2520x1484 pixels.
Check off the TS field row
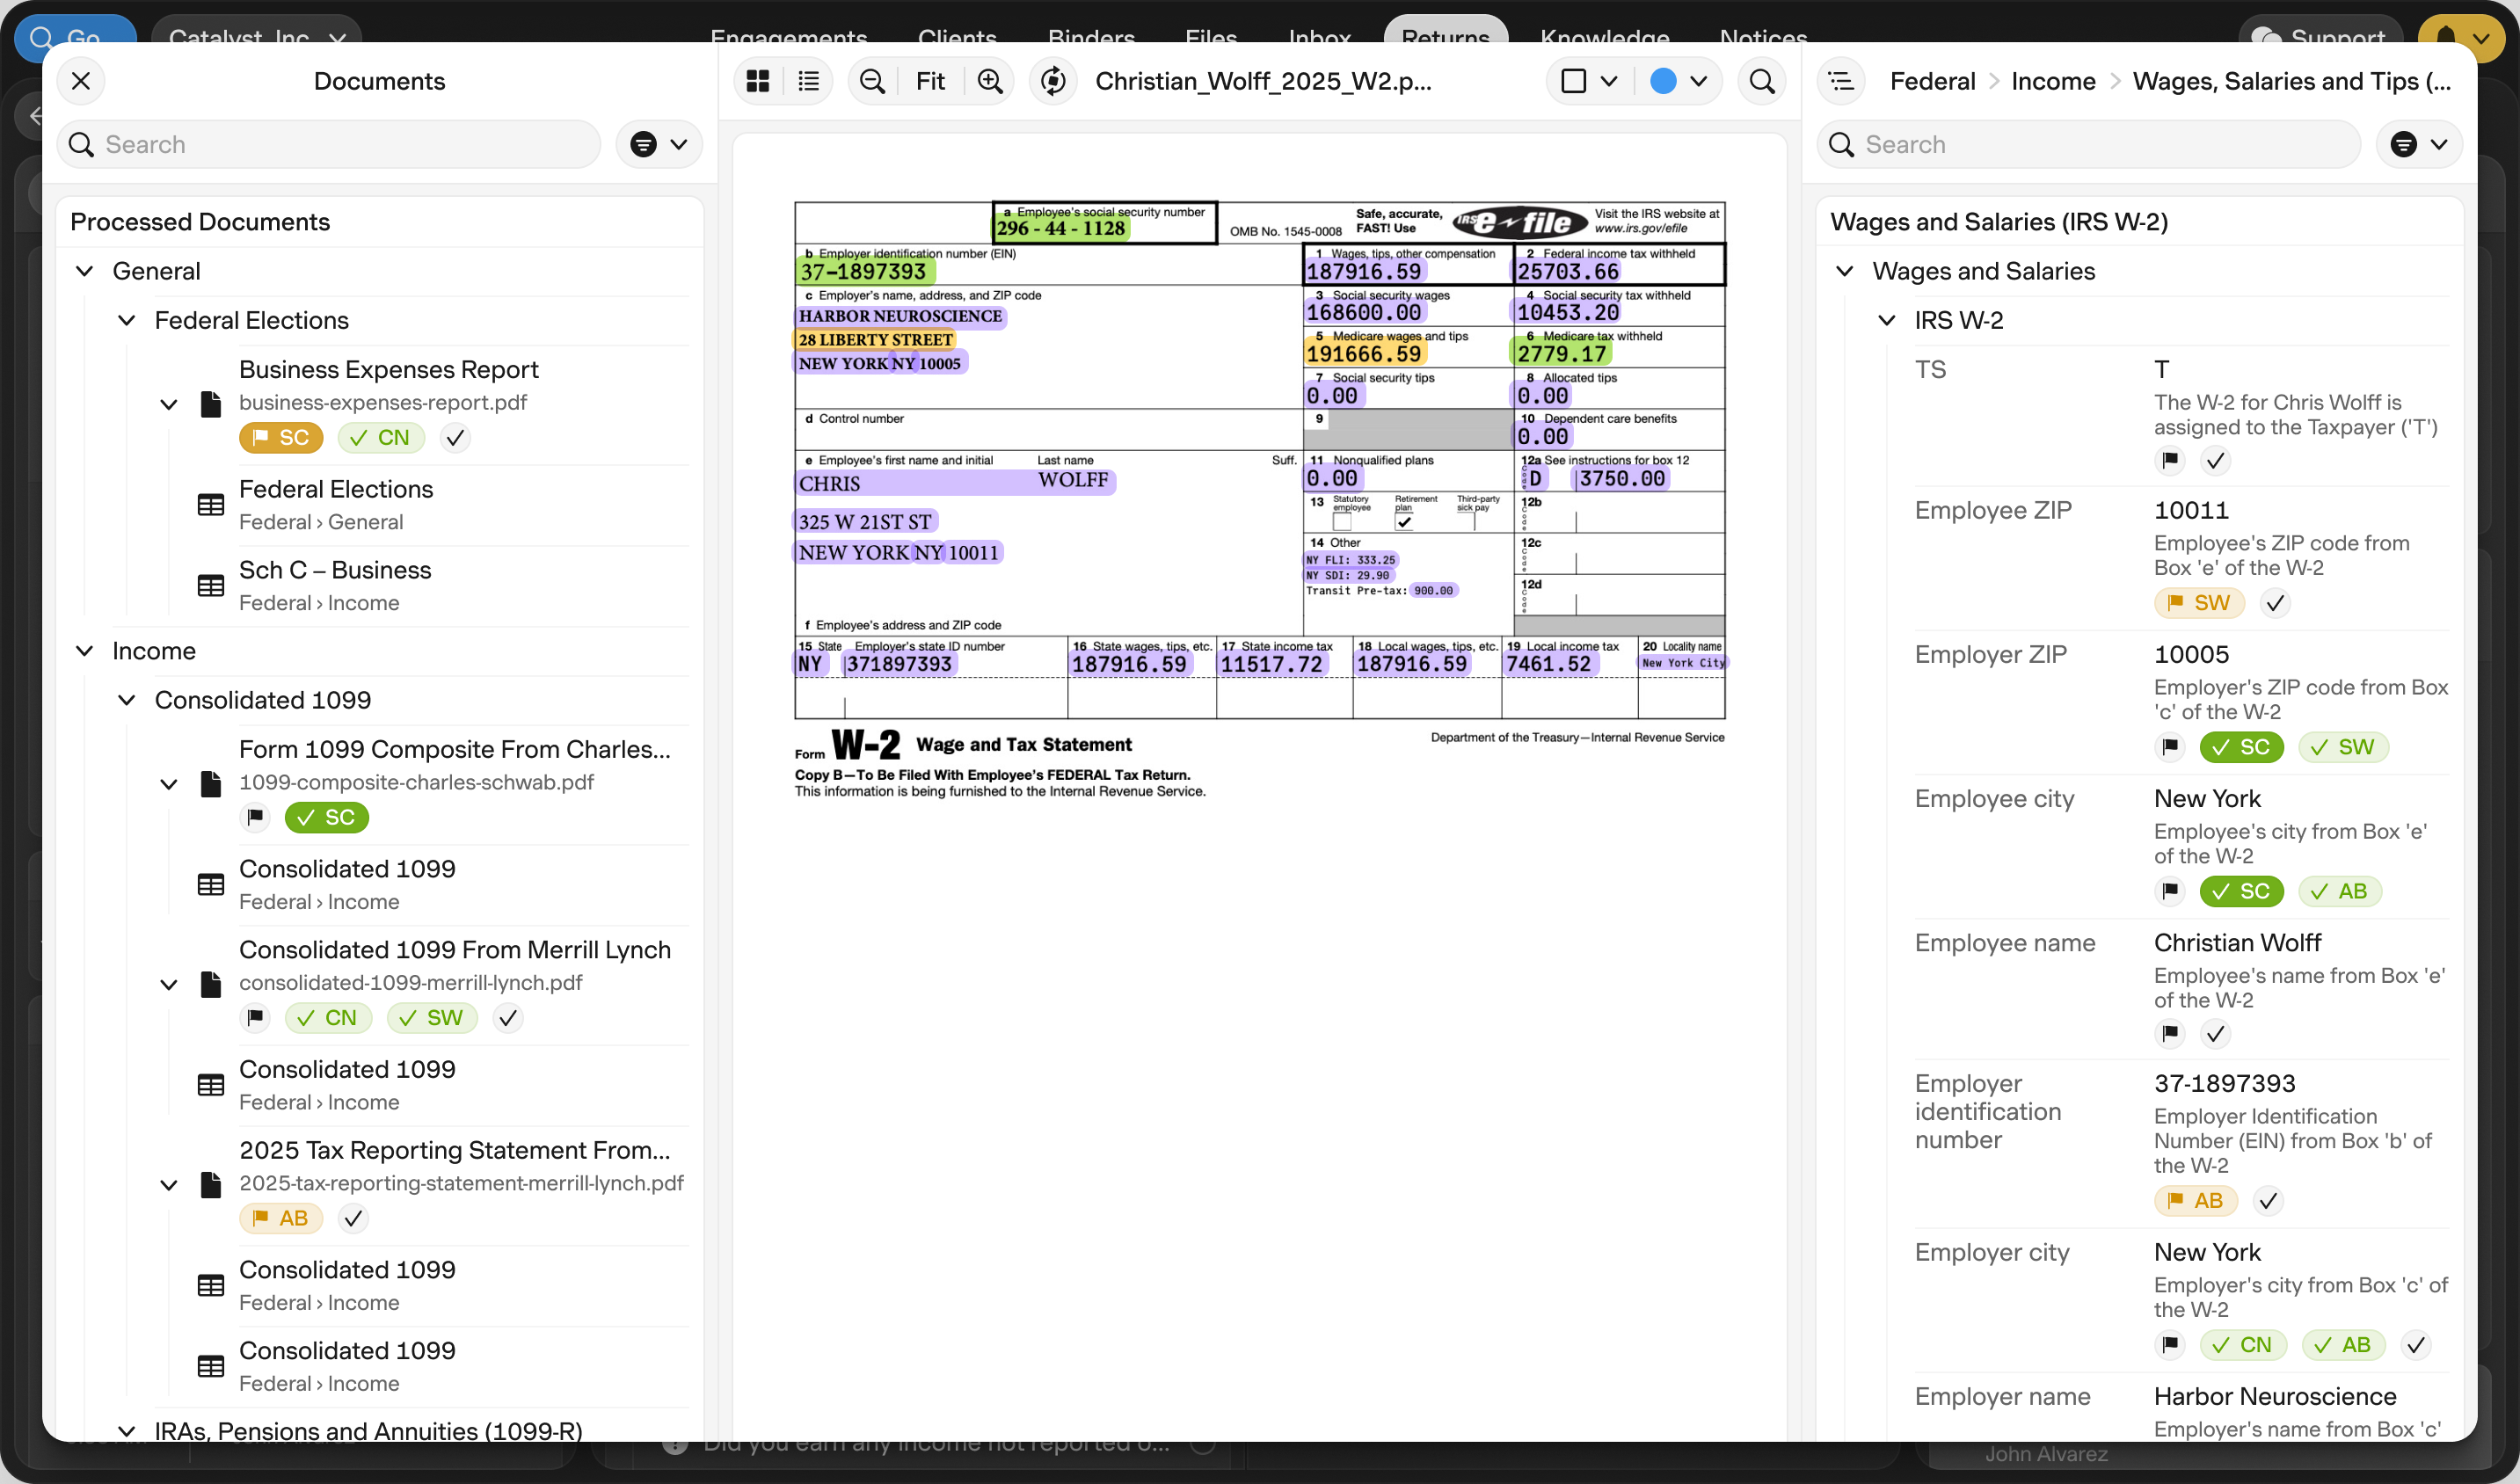pos(2215,461)
